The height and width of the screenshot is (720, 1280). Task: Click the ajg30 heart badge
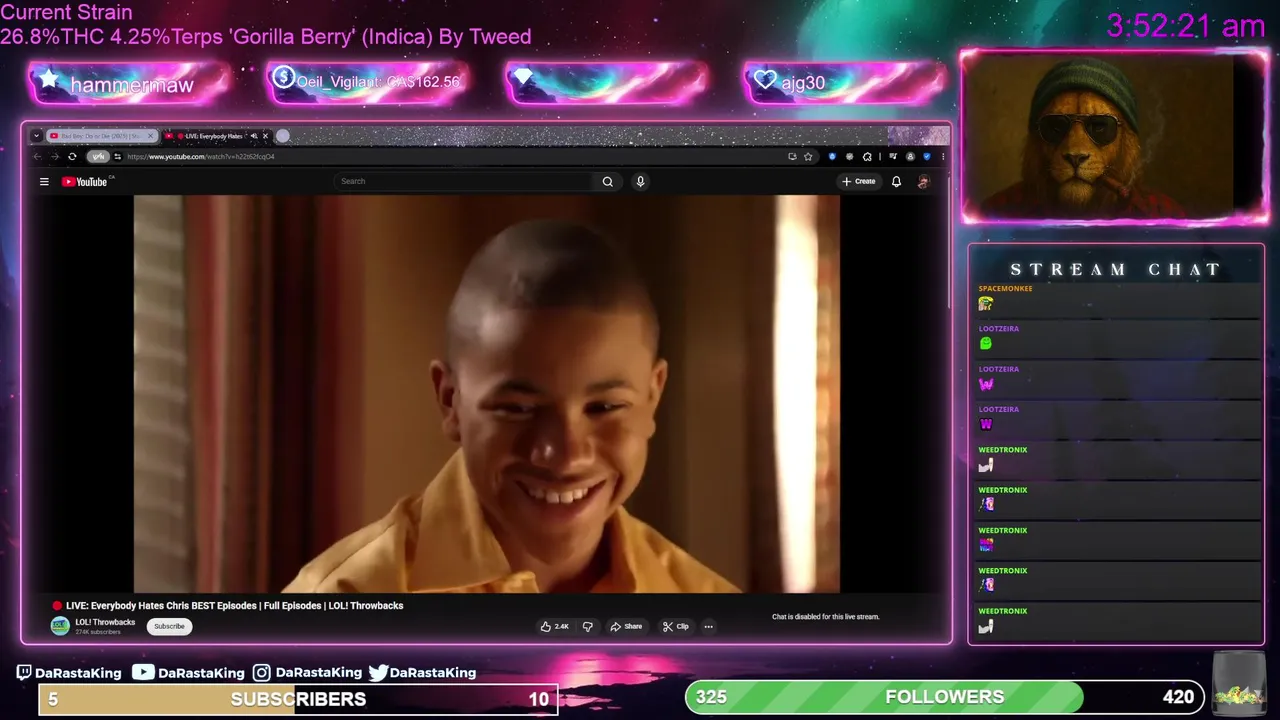(x=843, y=83)
